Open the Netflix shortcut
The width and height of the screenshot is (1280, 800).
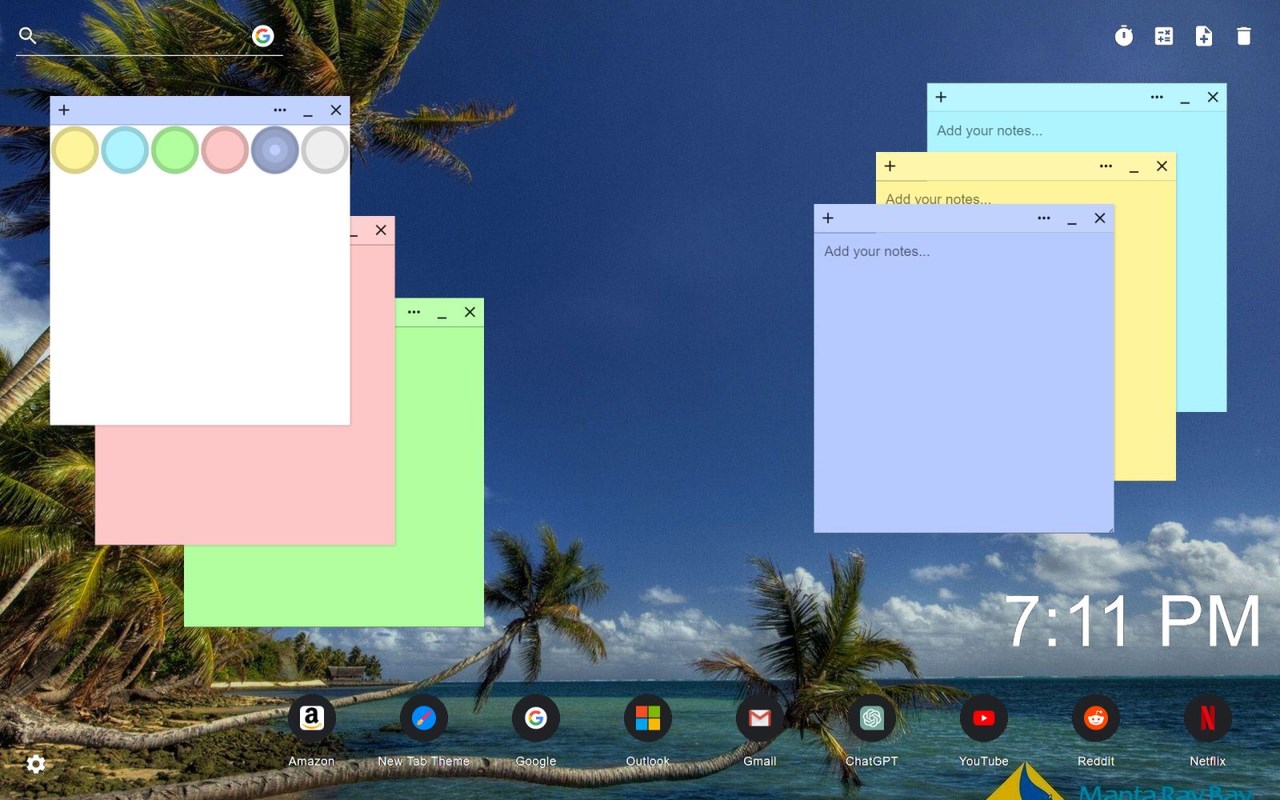(1208, 718)
